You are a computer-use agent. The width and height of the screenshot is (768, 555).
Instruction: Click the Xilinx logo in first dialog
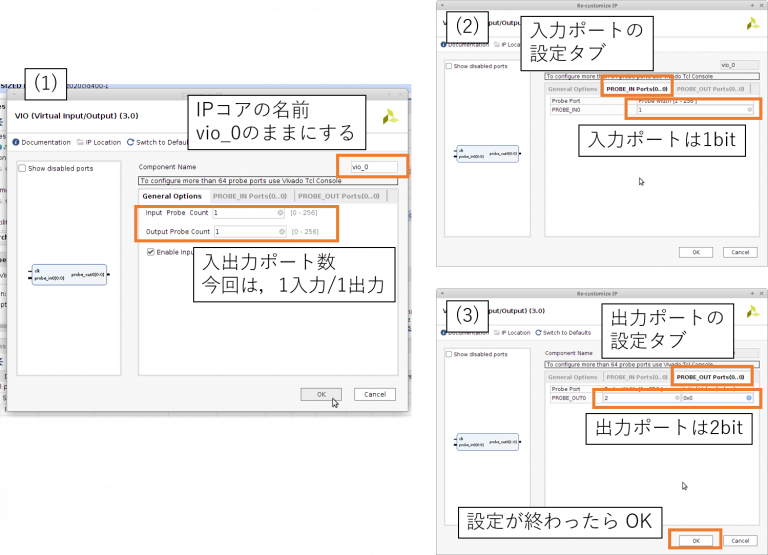pyautogui.click(x=390, y=116)
